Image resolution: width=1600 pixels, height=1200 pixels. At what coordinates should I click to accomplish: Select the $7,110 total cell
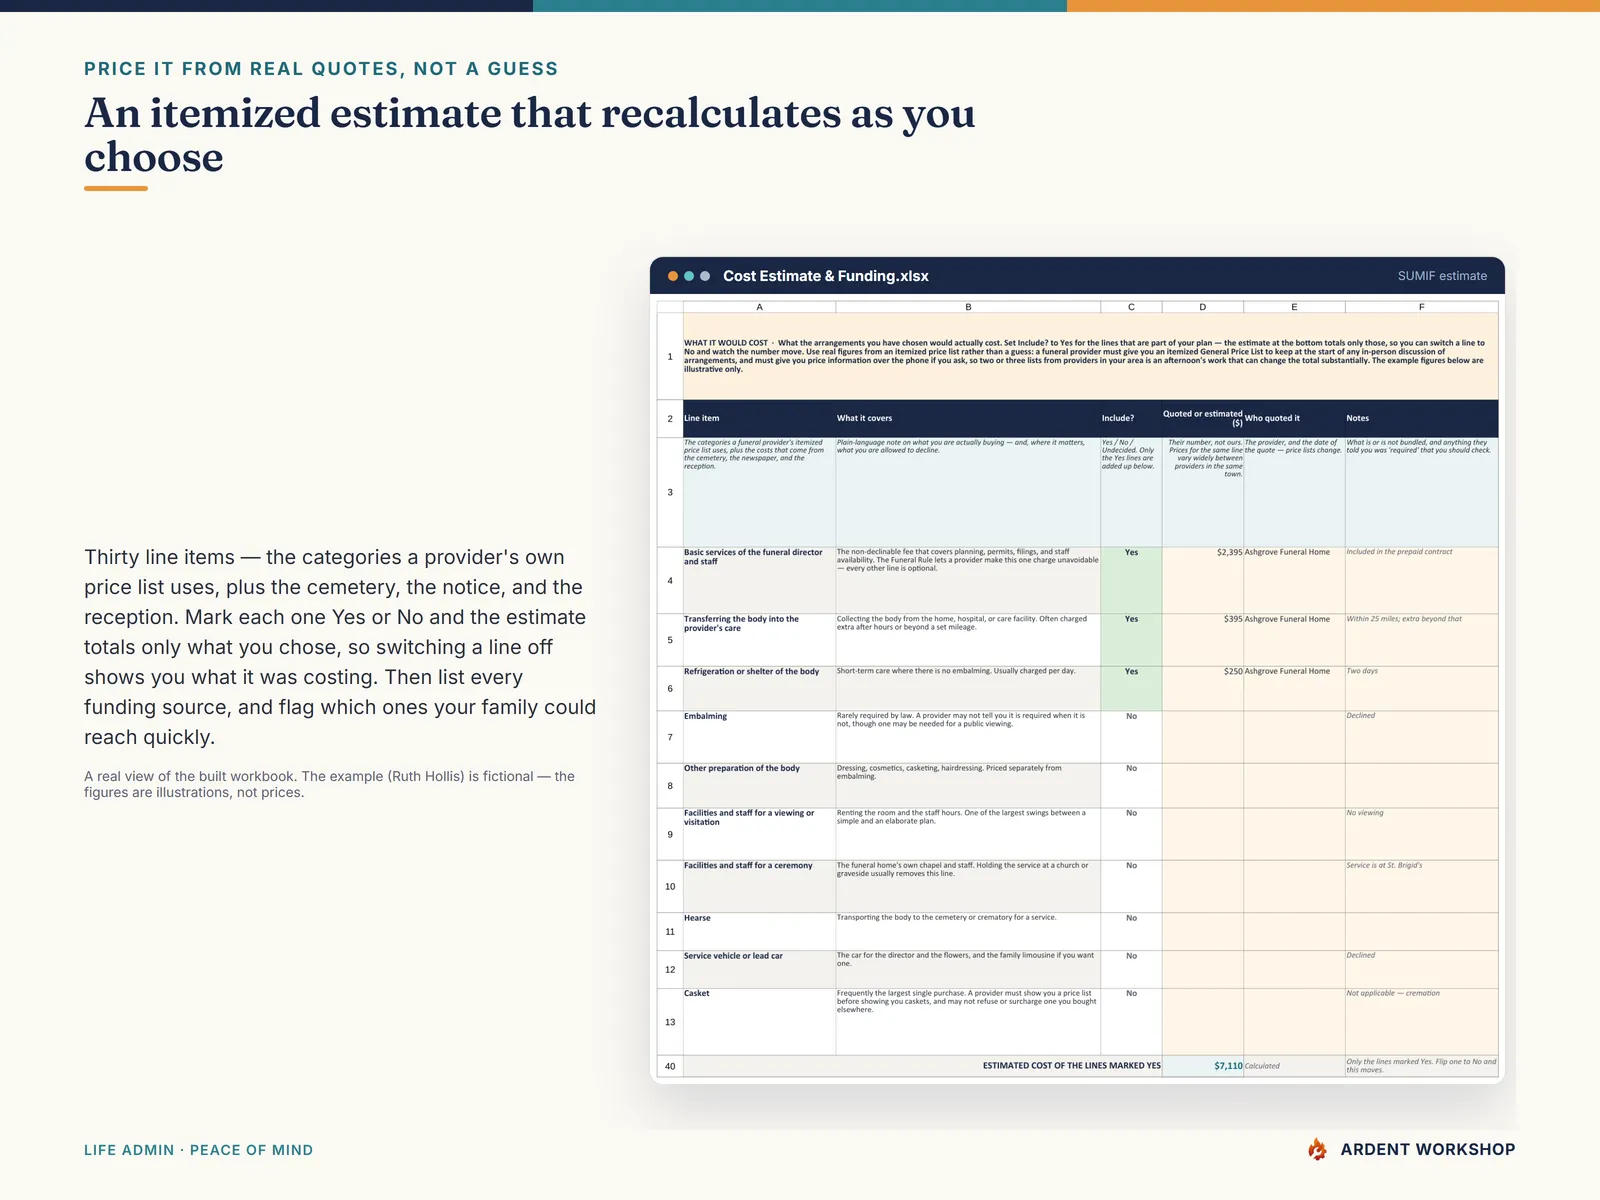tap(1203, 1066)
